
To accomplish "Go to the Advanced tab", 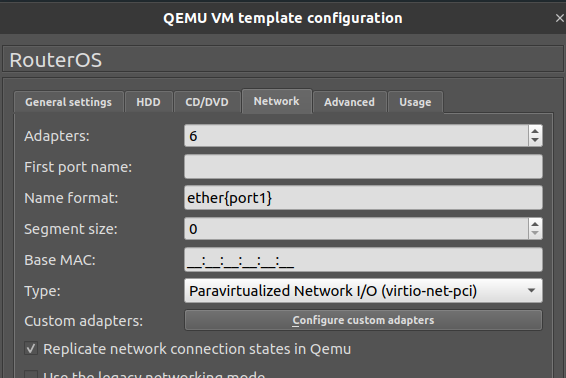I will [349, 102].
